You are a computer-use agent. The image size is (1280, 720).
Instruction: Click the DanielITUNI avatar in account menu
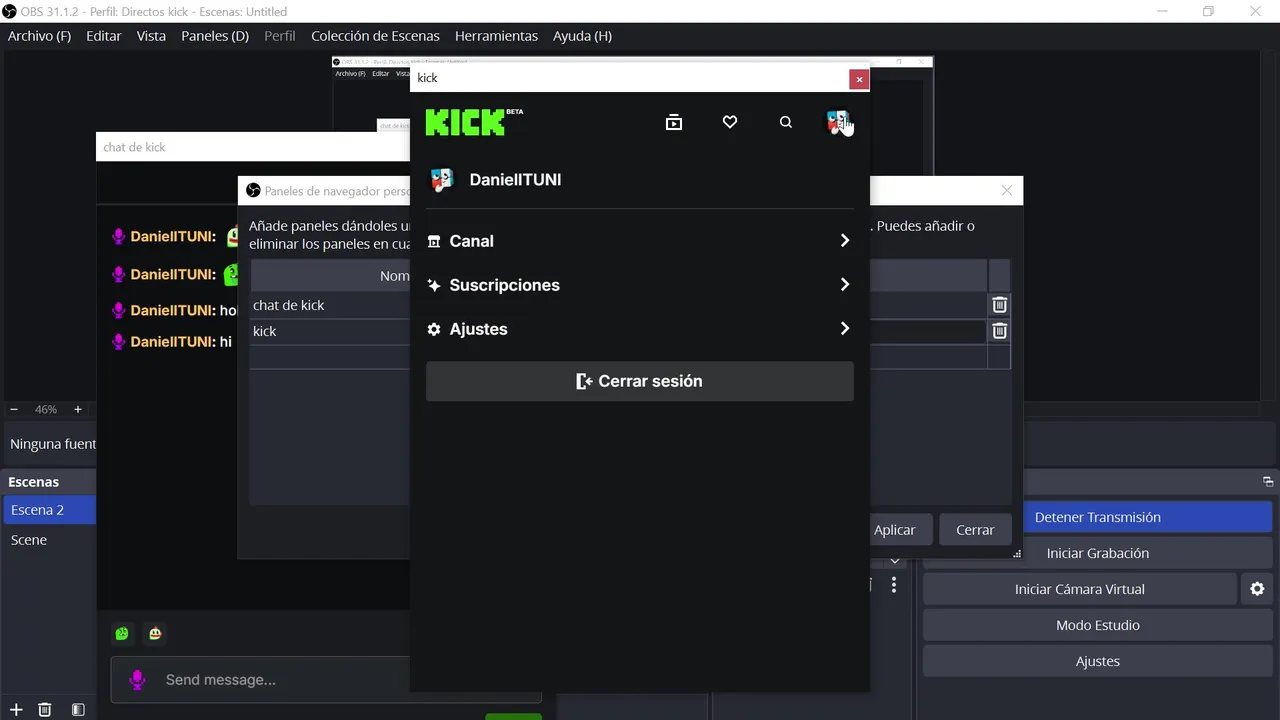click(x=441, y=180)
